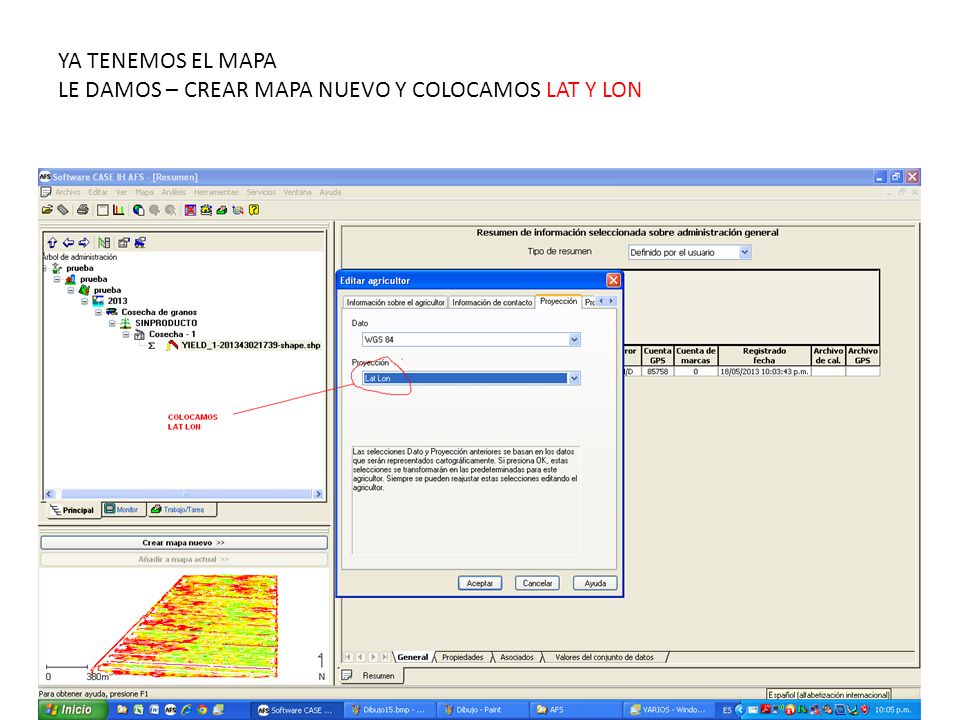Collapse the Cosecha - 1 tree node
The width and height of the screenshot is (960, 720).
(x=126, y=334)
